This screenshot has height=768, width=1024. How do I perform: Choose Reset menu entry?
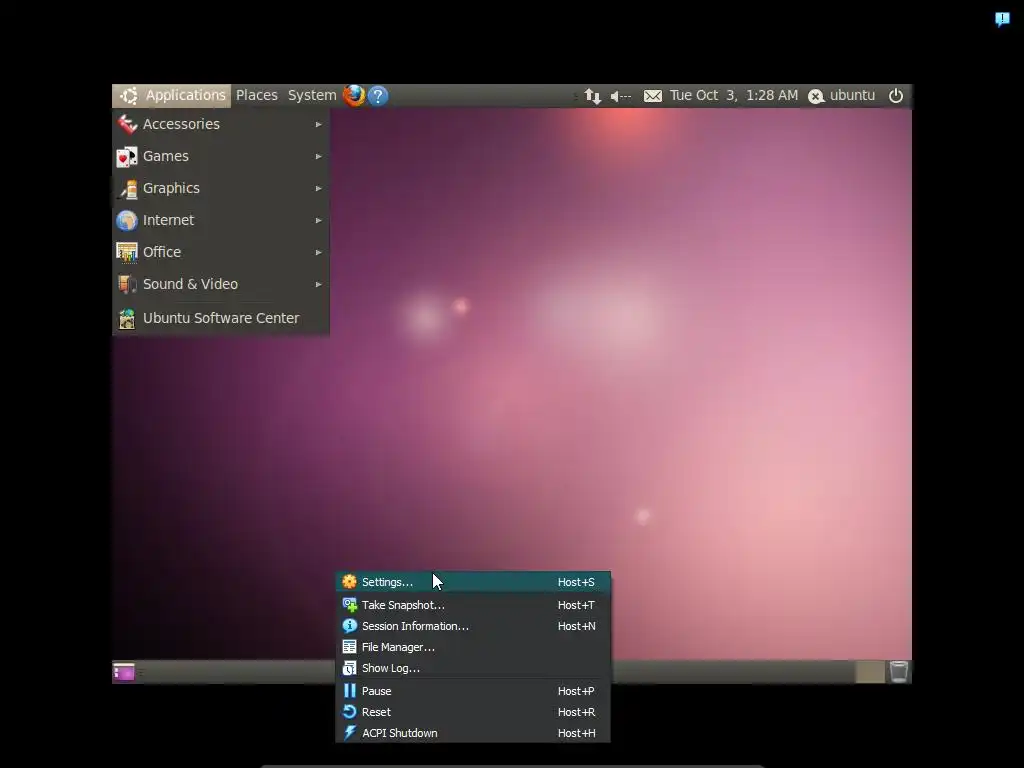(x=473, y=712)
